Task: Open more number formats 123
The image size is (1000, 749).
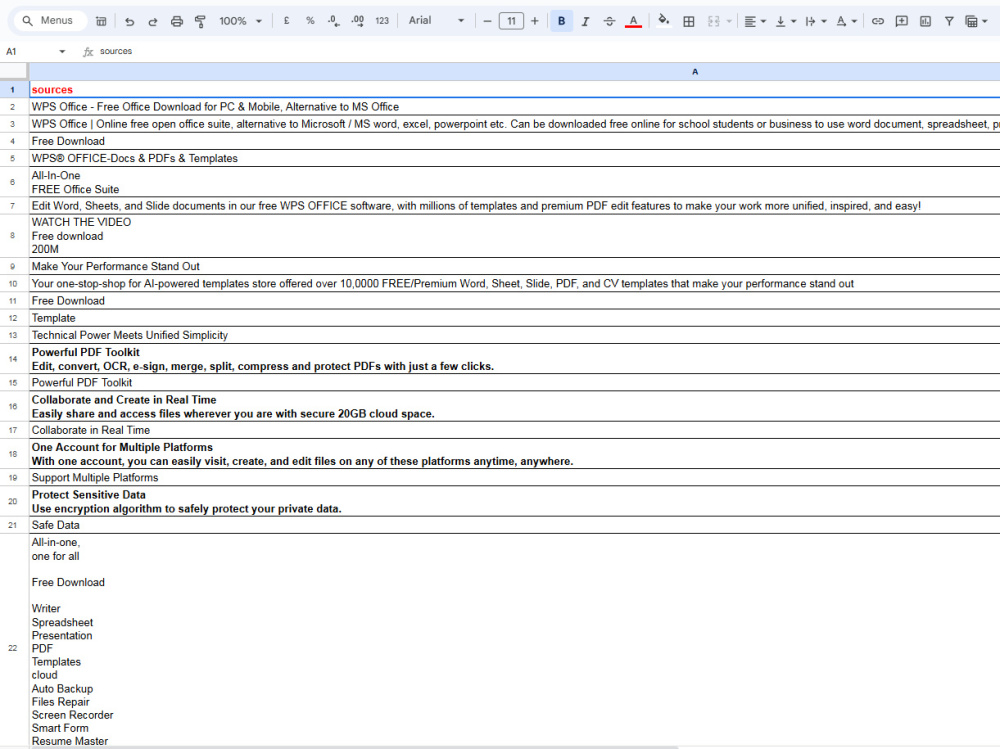Action: tap(382, 21)
